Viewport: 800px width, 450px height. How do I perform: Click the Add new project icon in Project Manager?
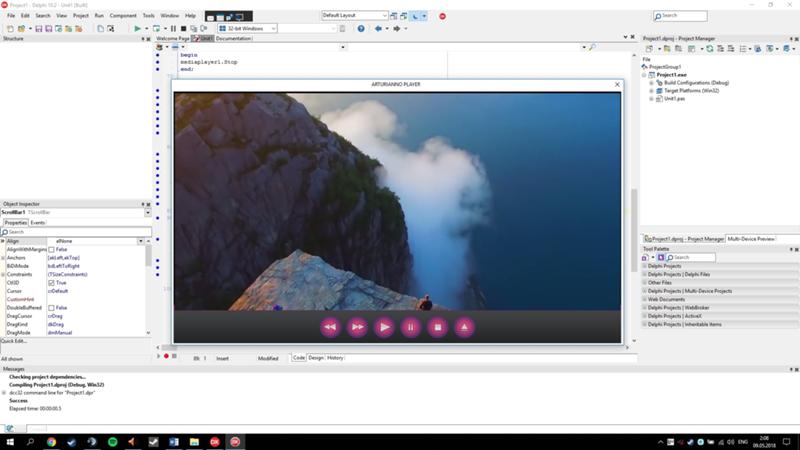coord(667,48)
